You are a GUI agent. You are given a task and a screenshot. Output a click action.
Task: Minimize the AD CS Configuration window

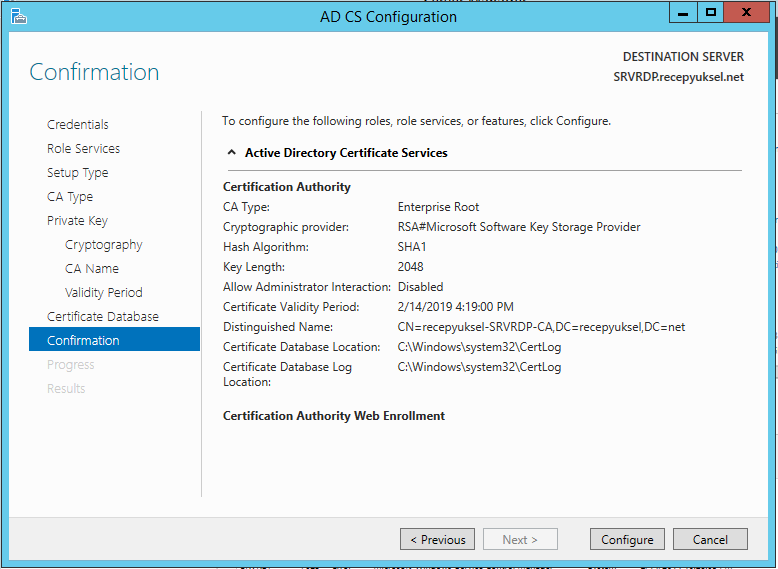pos(683,13)
